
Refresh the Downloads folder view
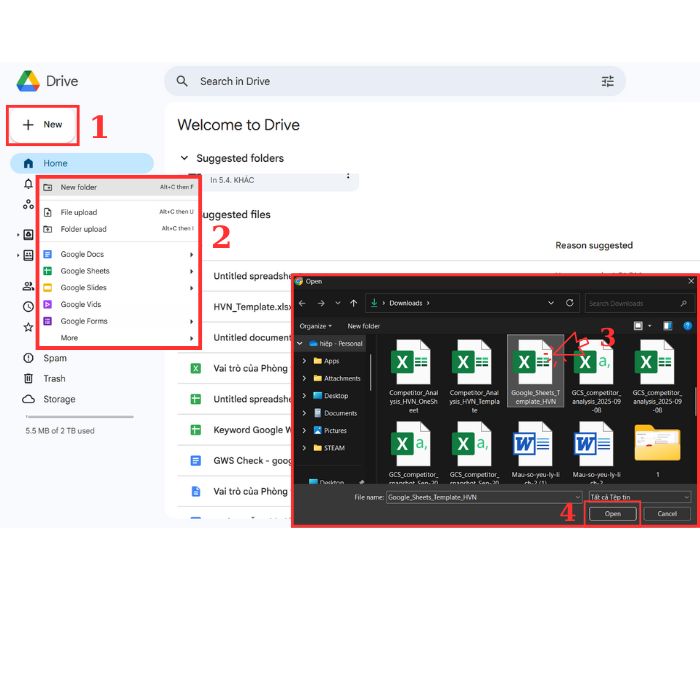click(x=569, y=303)
